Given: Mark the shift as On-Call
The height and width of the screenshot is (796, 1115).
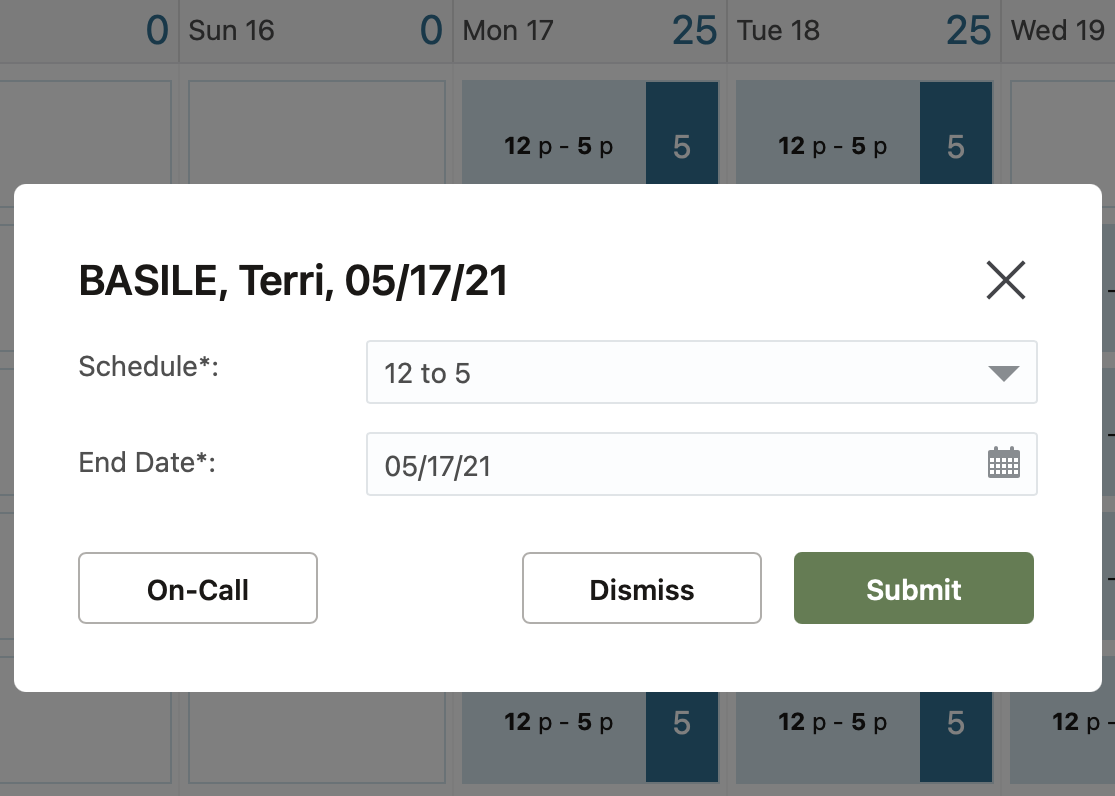Looking at the screenshot, I should pos(197,589).
